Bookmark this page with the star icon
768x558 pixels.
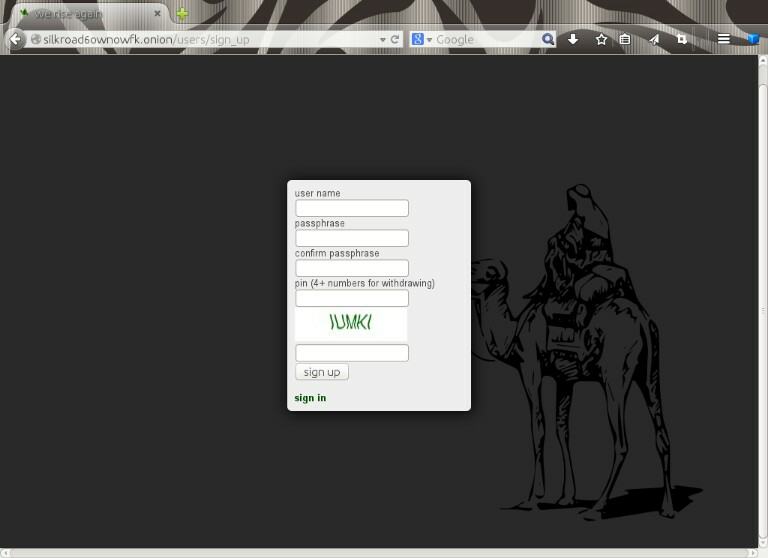(601, 39)
